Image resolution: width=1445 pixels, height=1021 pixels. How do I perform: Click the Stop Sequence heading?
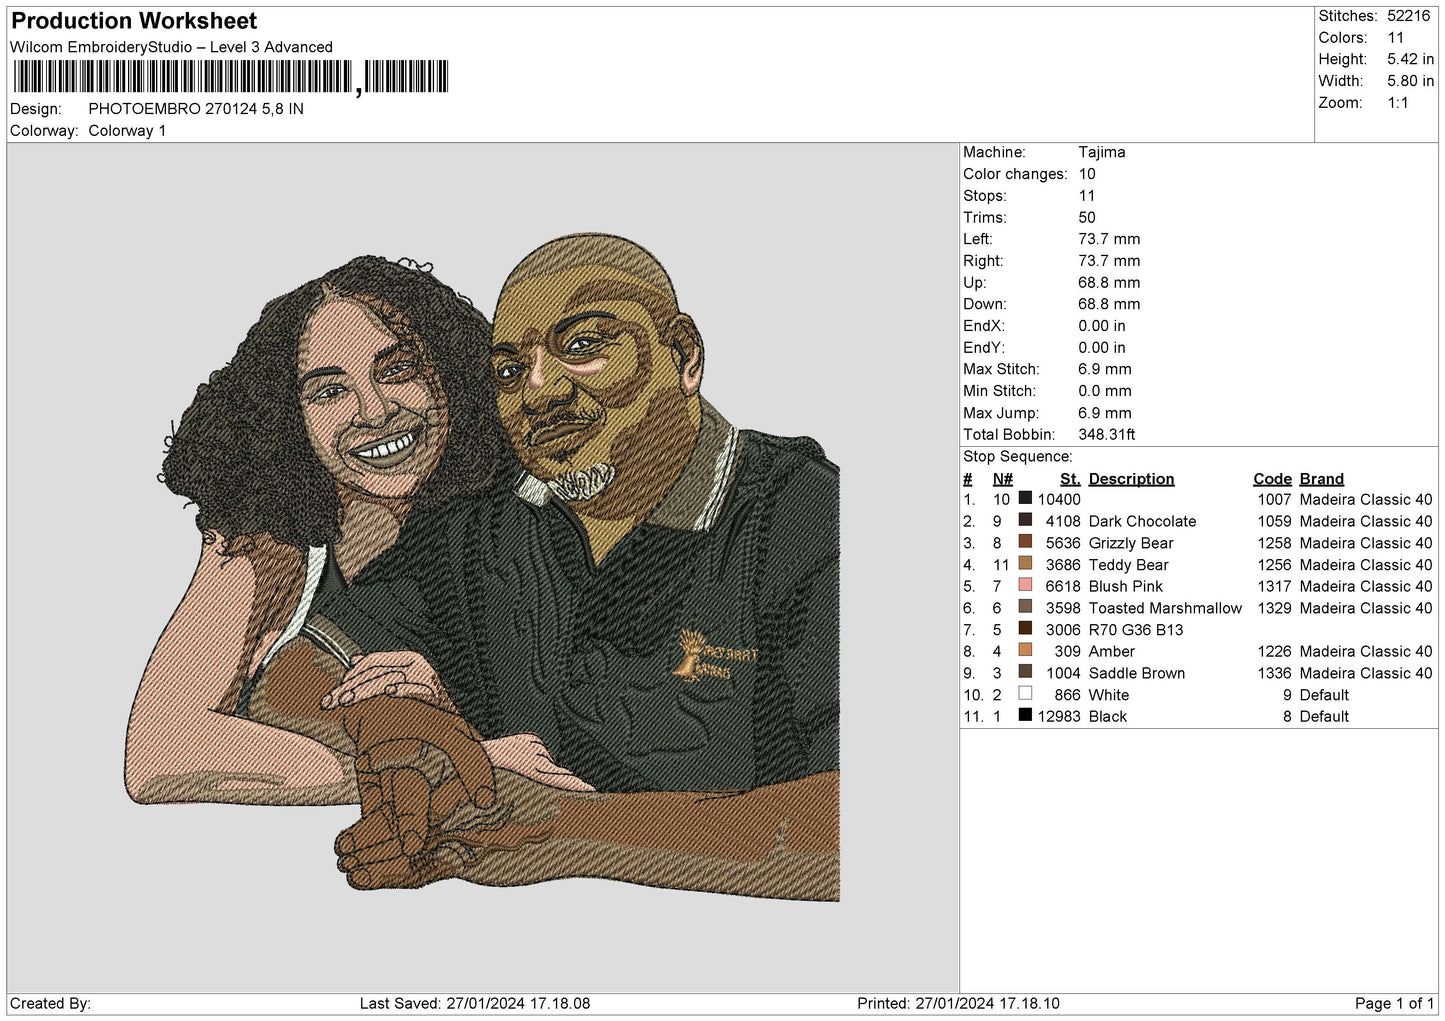(1018, 457)
